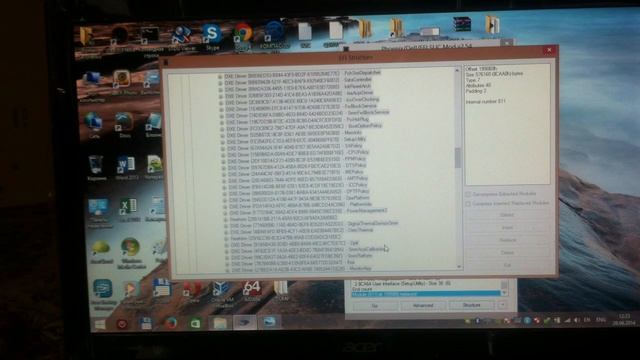Click the Delete button
Image resolution: width=640 pixels, height=360 pixels.
[x=507, y=253]
